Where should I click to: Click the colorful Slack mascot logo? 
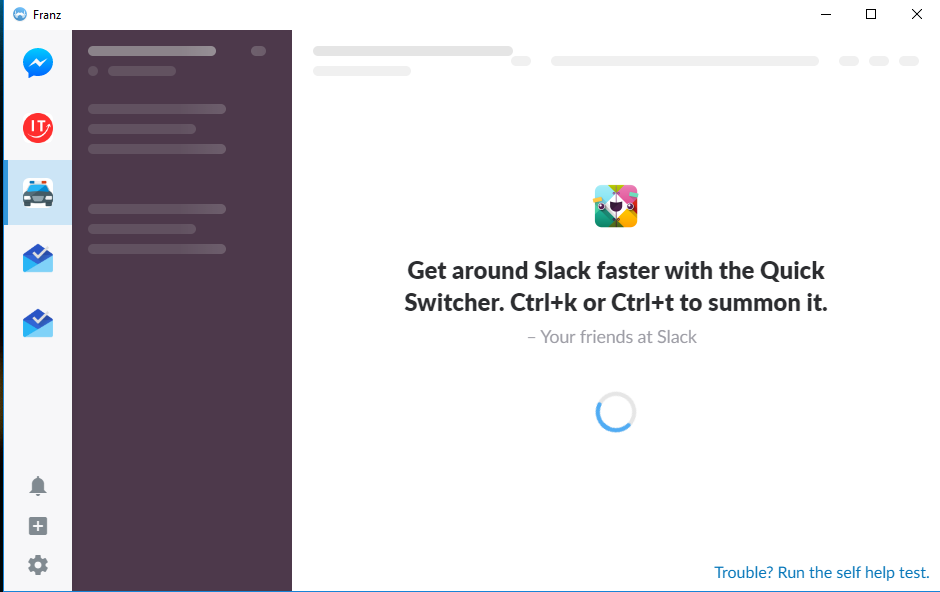coord(616,206)
